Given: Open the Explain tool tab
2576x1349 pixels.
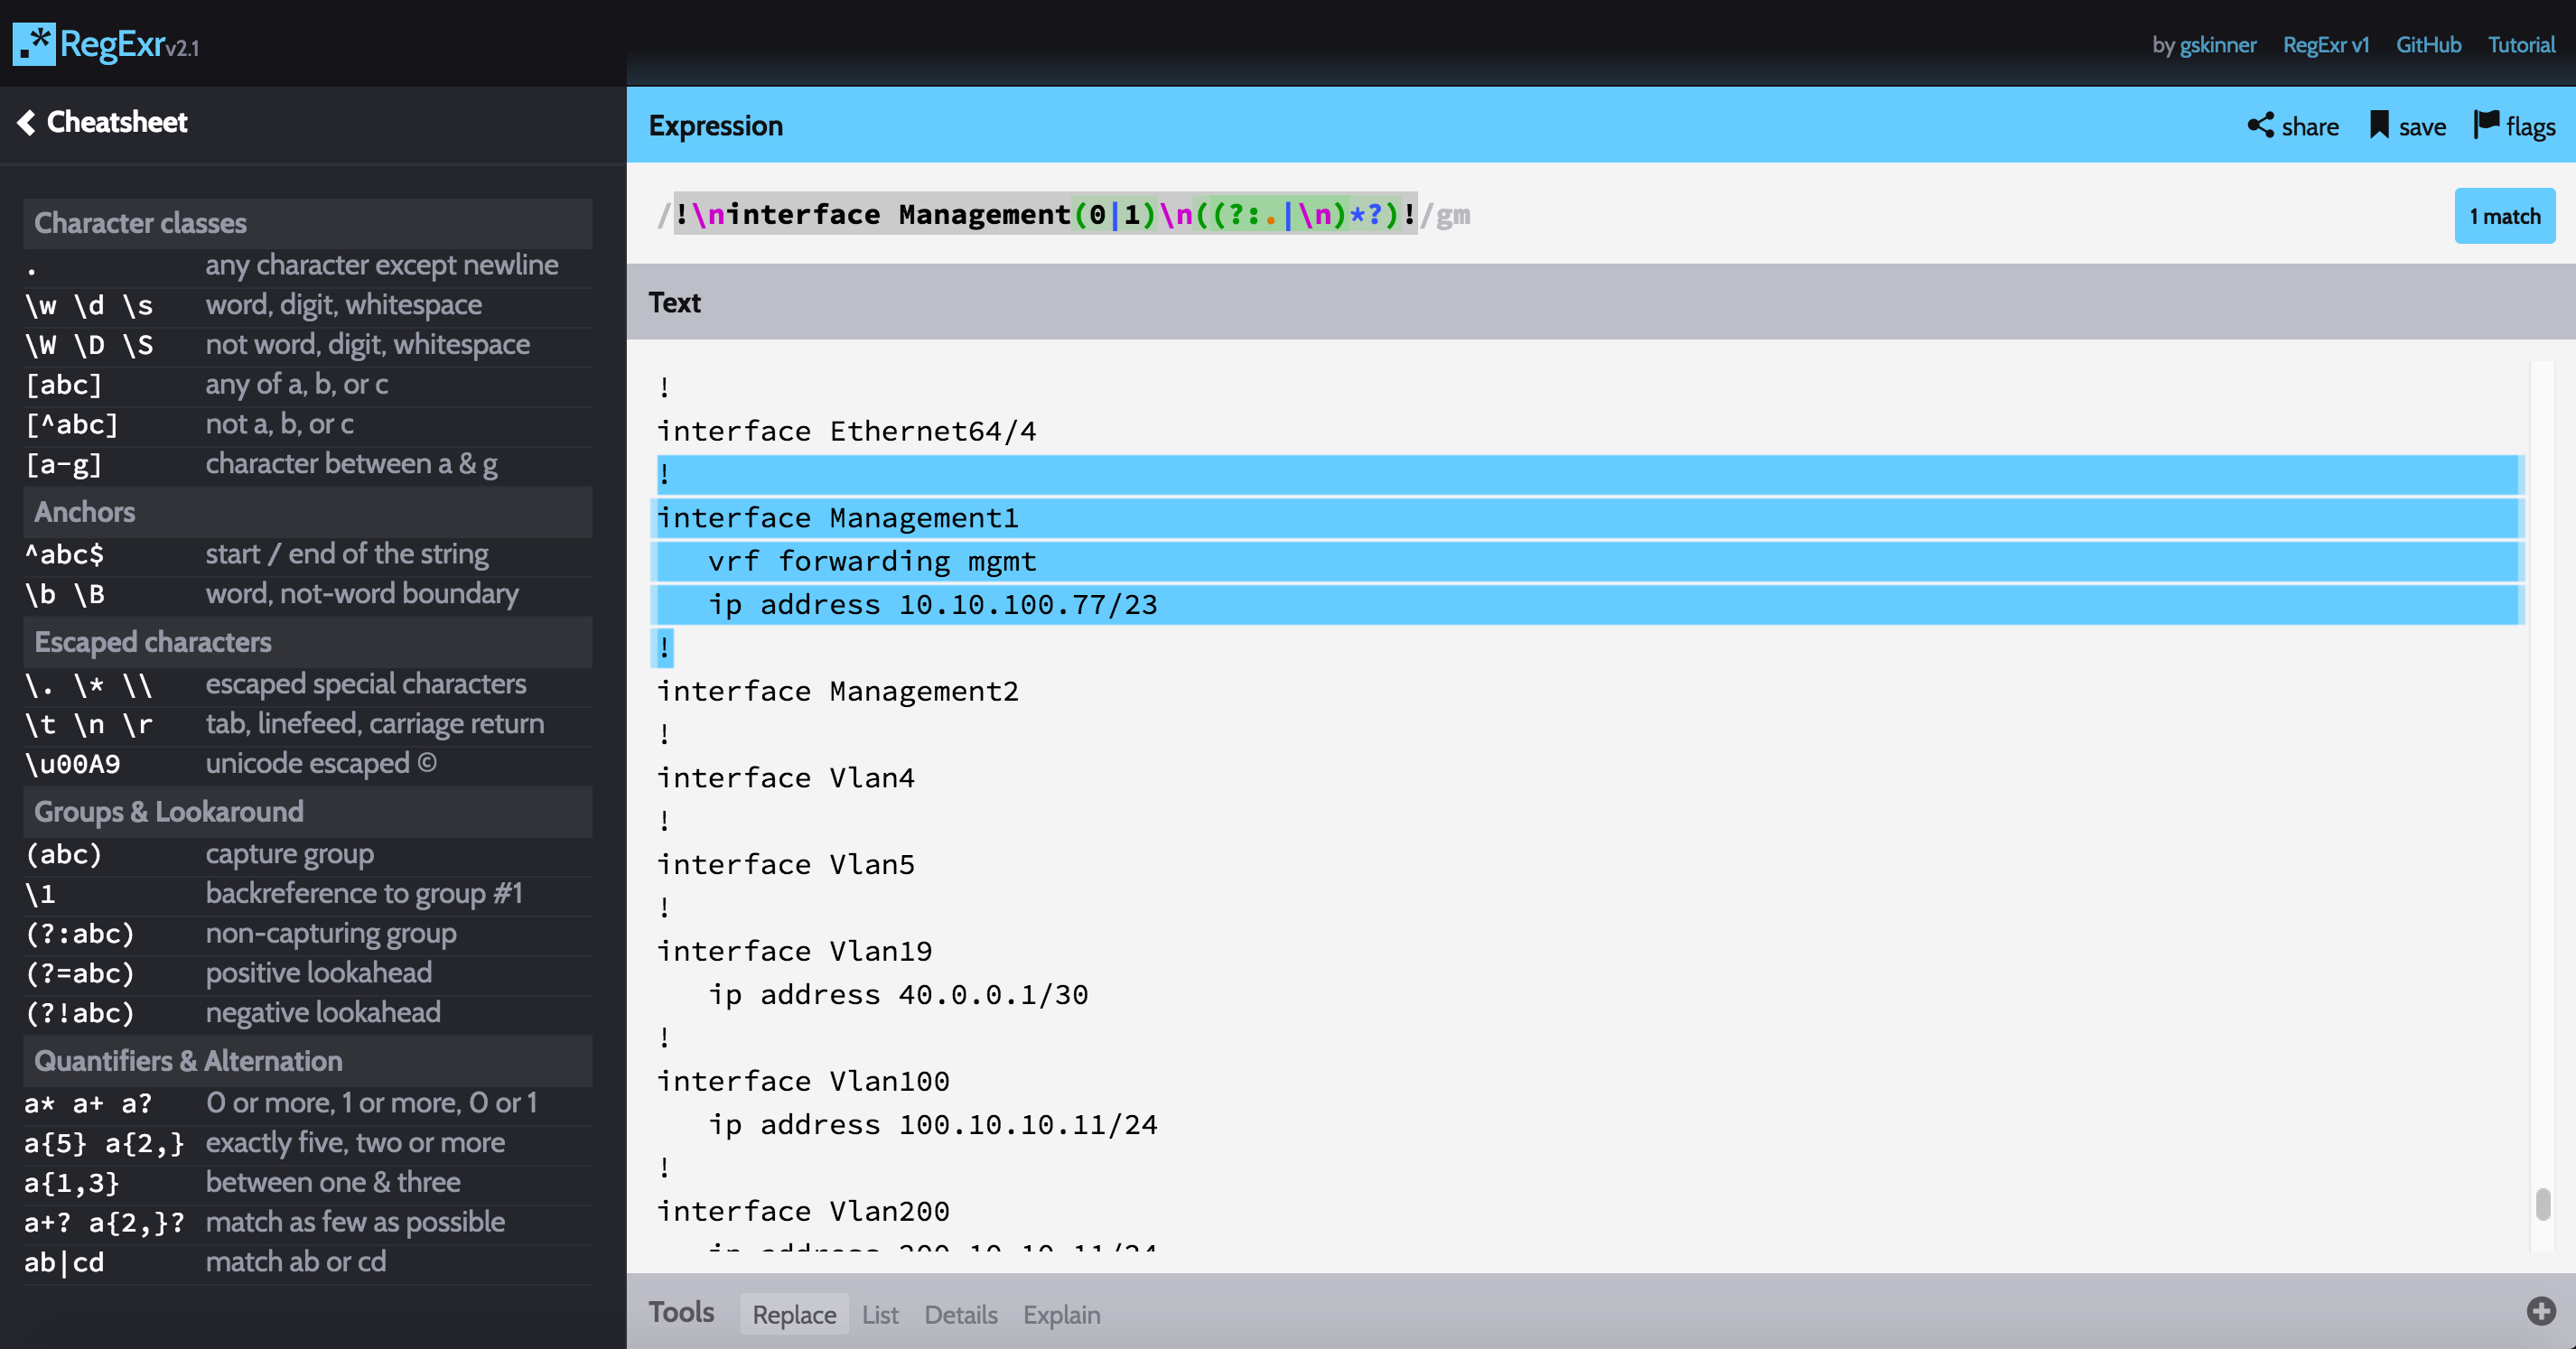Looking at the screenshot, I should click(1061, 1314).
